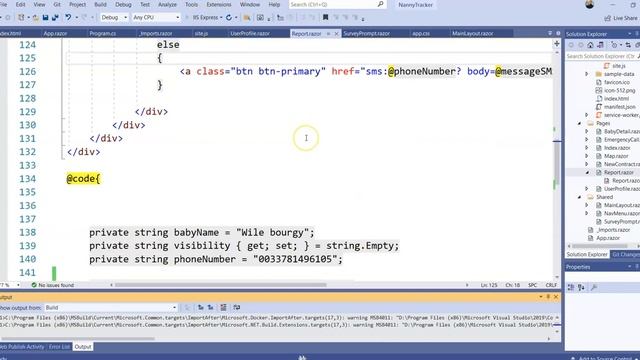The image size is (640, 360).
Task: Click Switch Views icon in Solution Explorer
Action: 600,45
